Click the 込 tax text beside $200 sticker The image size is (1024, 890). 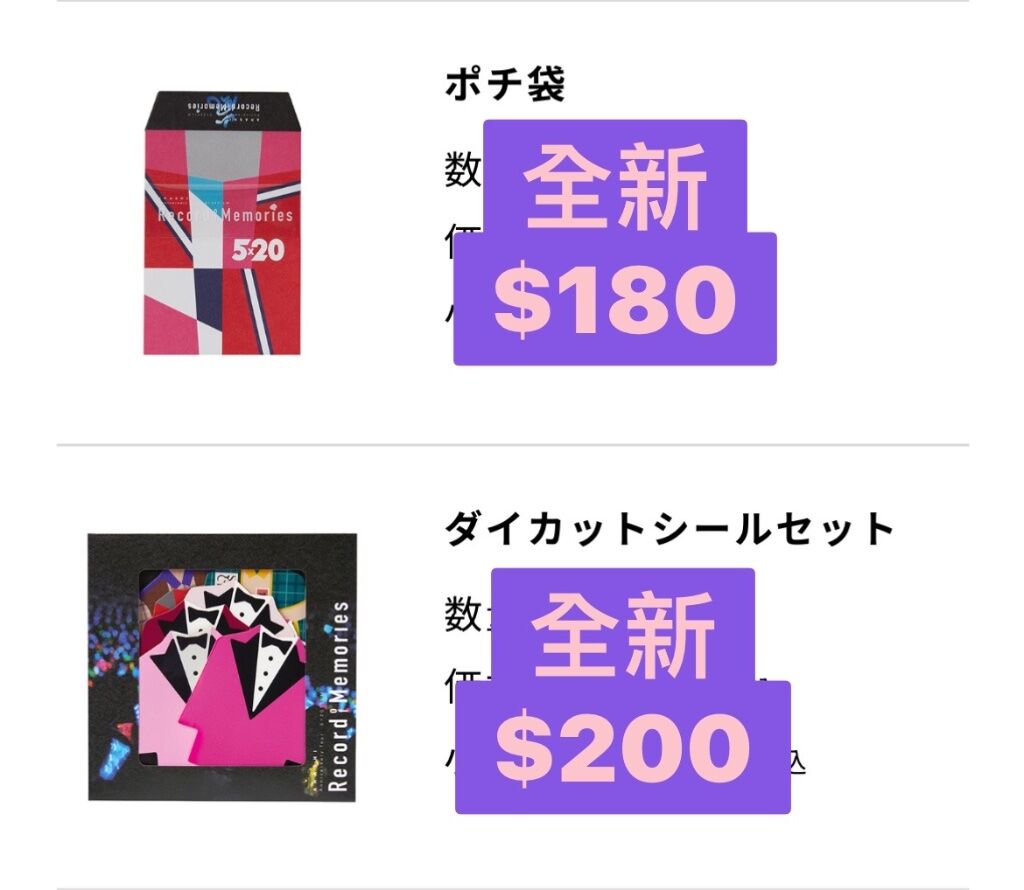point(797,762)
